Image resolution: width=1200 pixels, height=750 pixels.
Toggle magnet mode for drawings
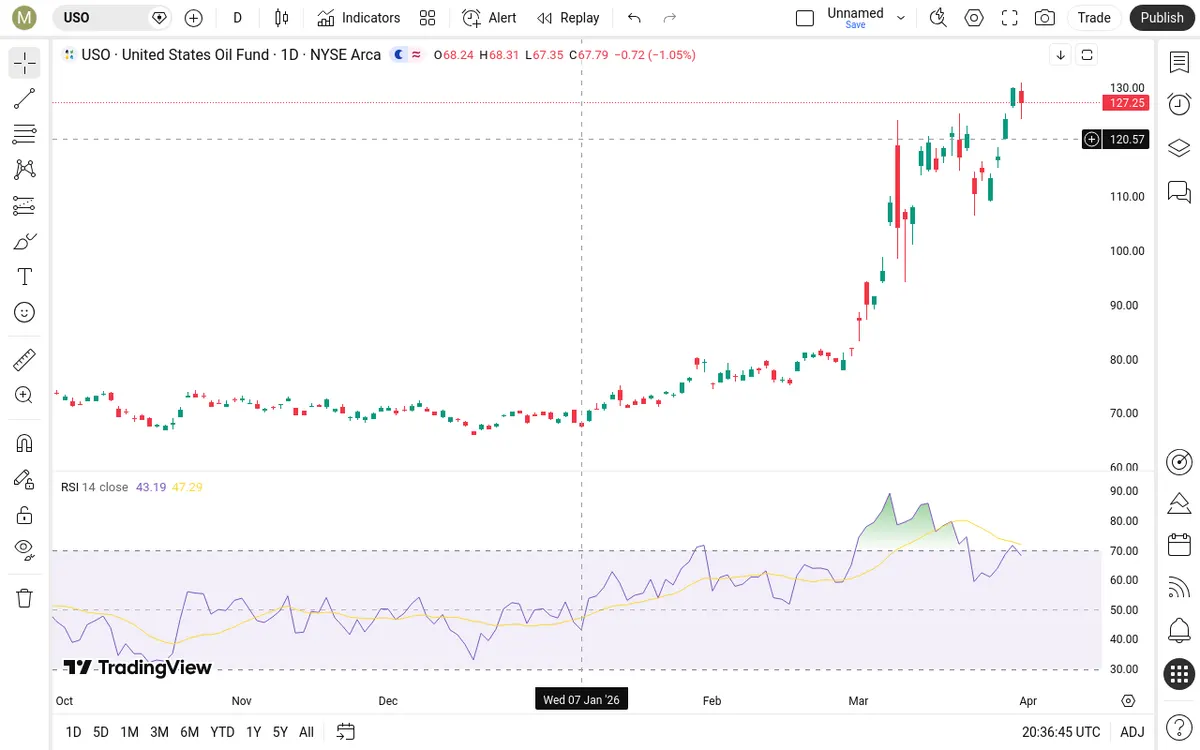[25, 443]
